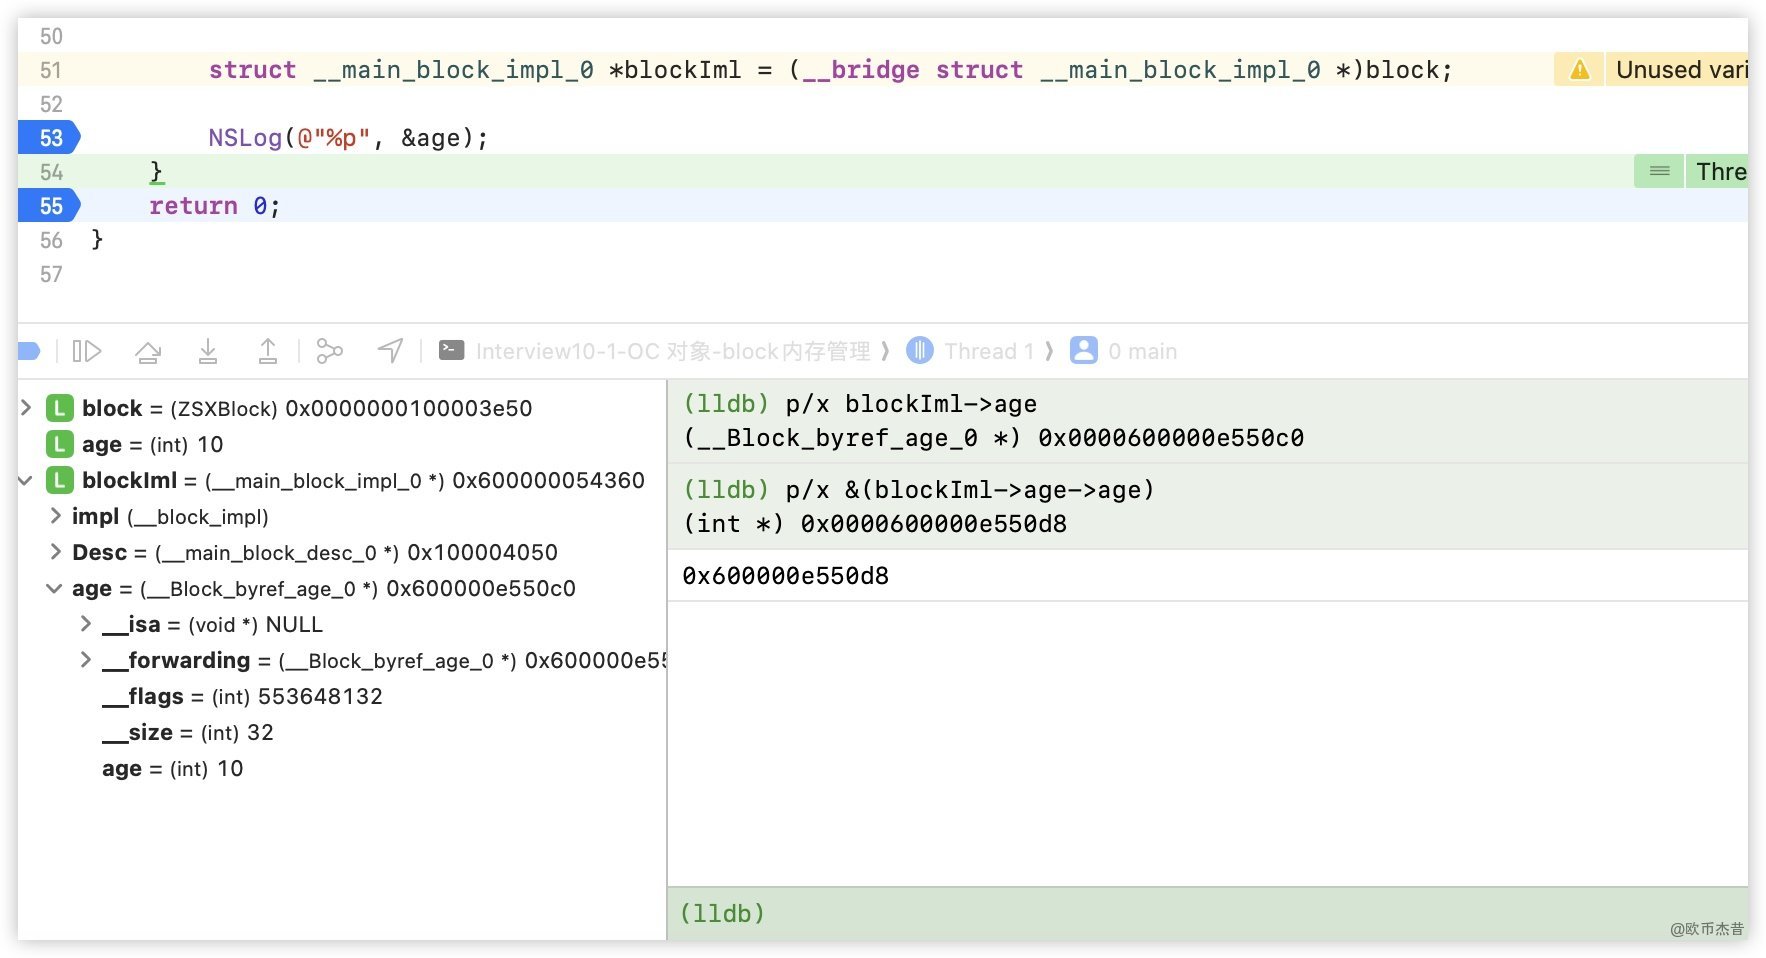This screenshot has height=958, width=1766.
Task: Select the __flags variable row
Action: [242, 697]
